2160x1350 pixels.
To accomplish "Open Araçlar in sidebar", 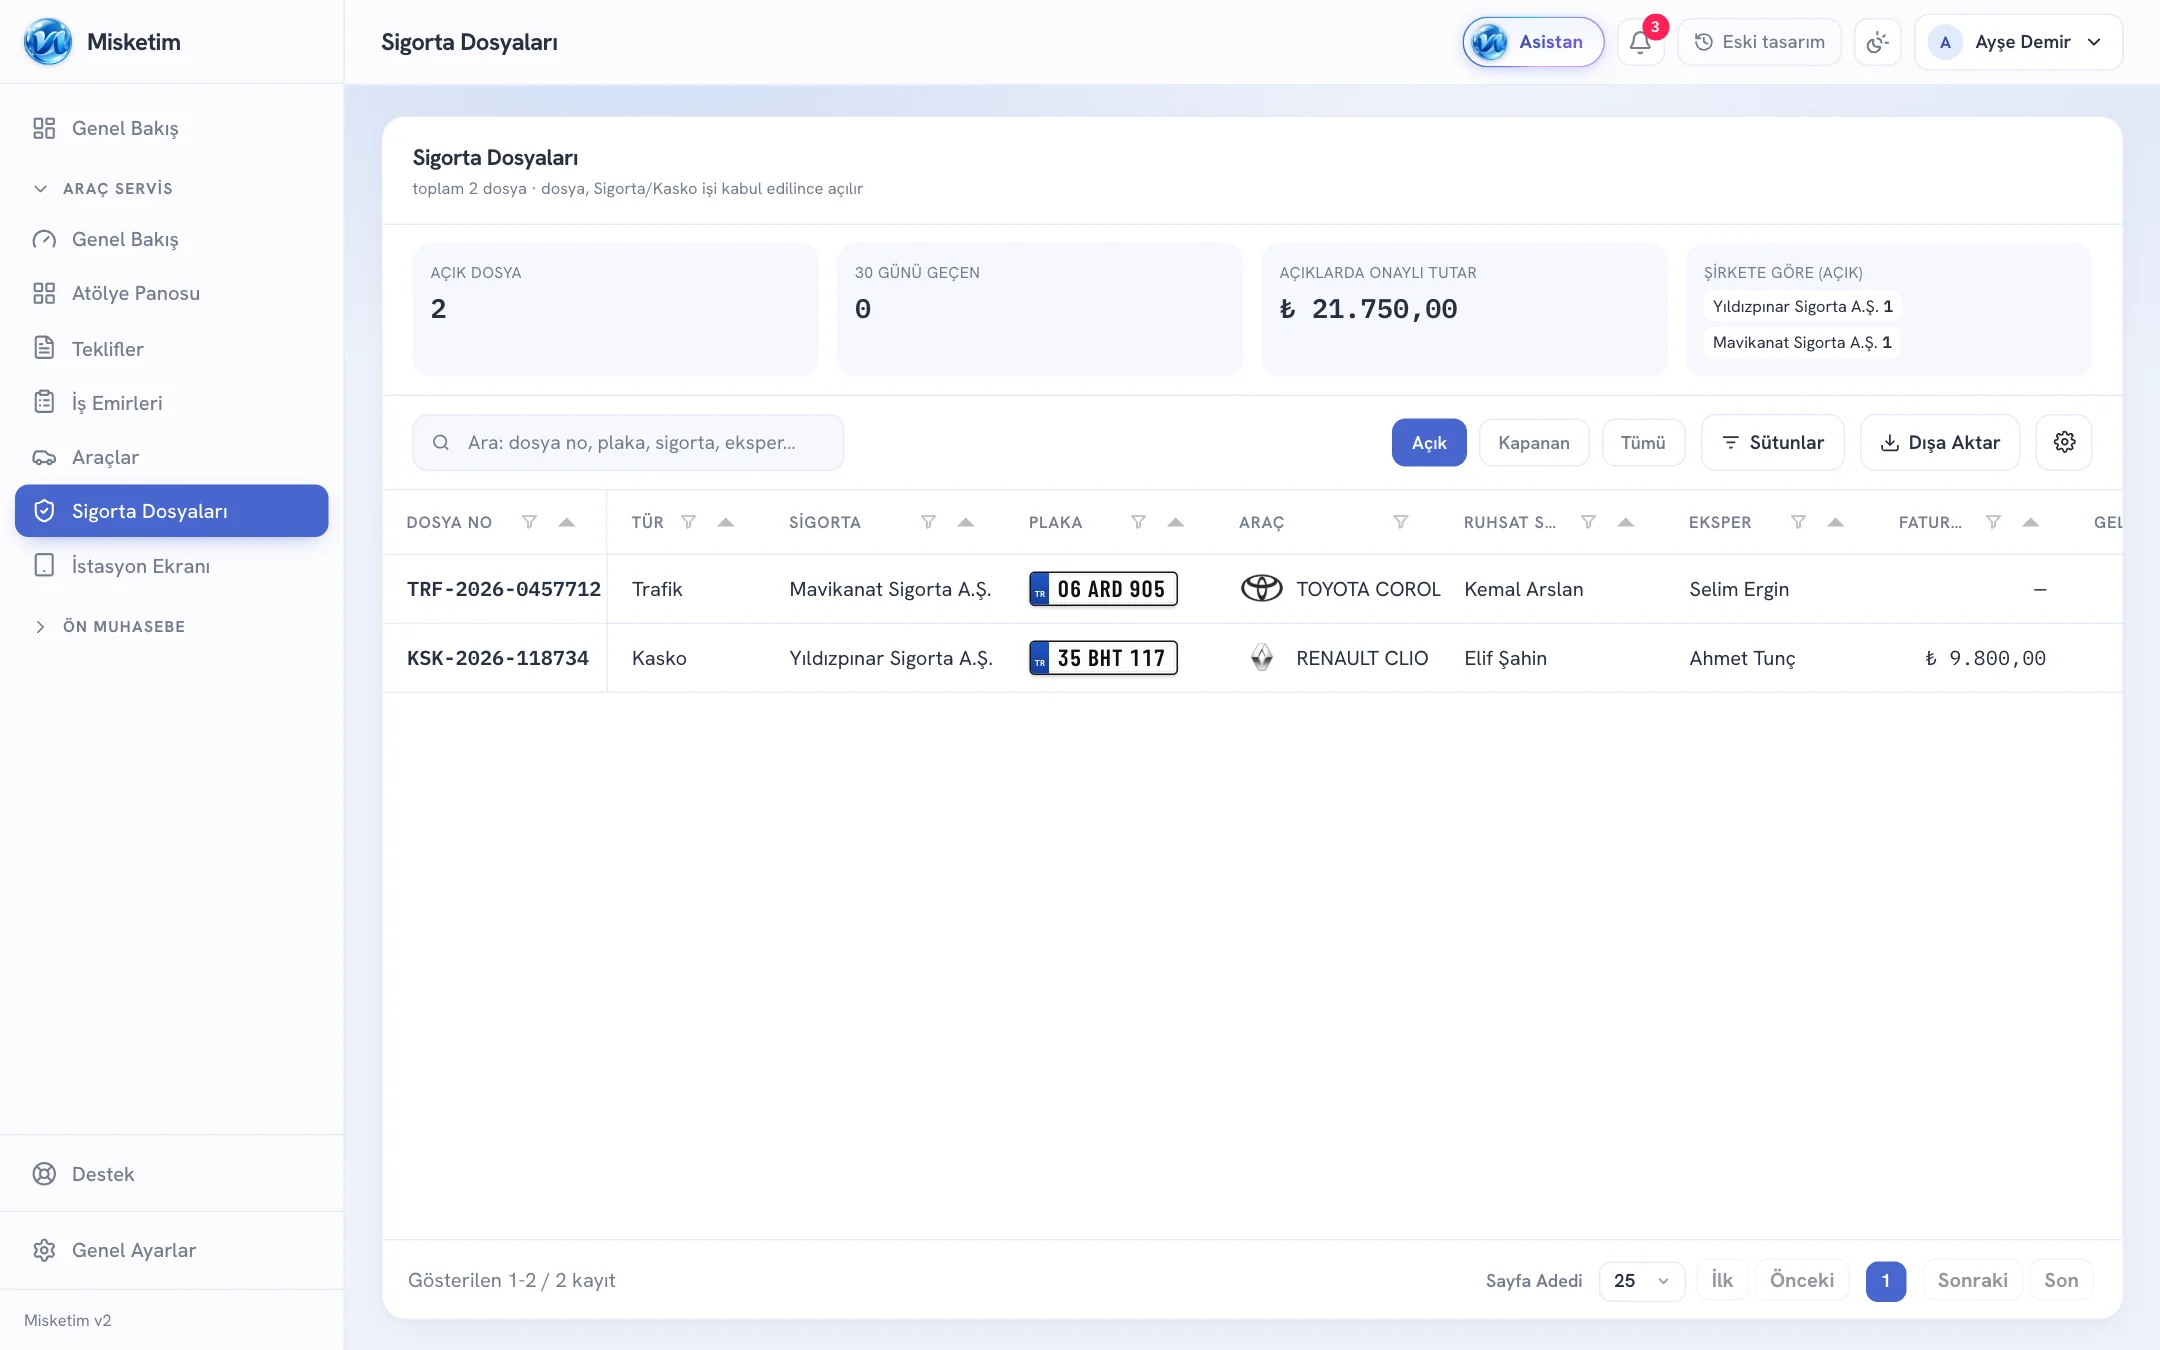I will point(172,457).
